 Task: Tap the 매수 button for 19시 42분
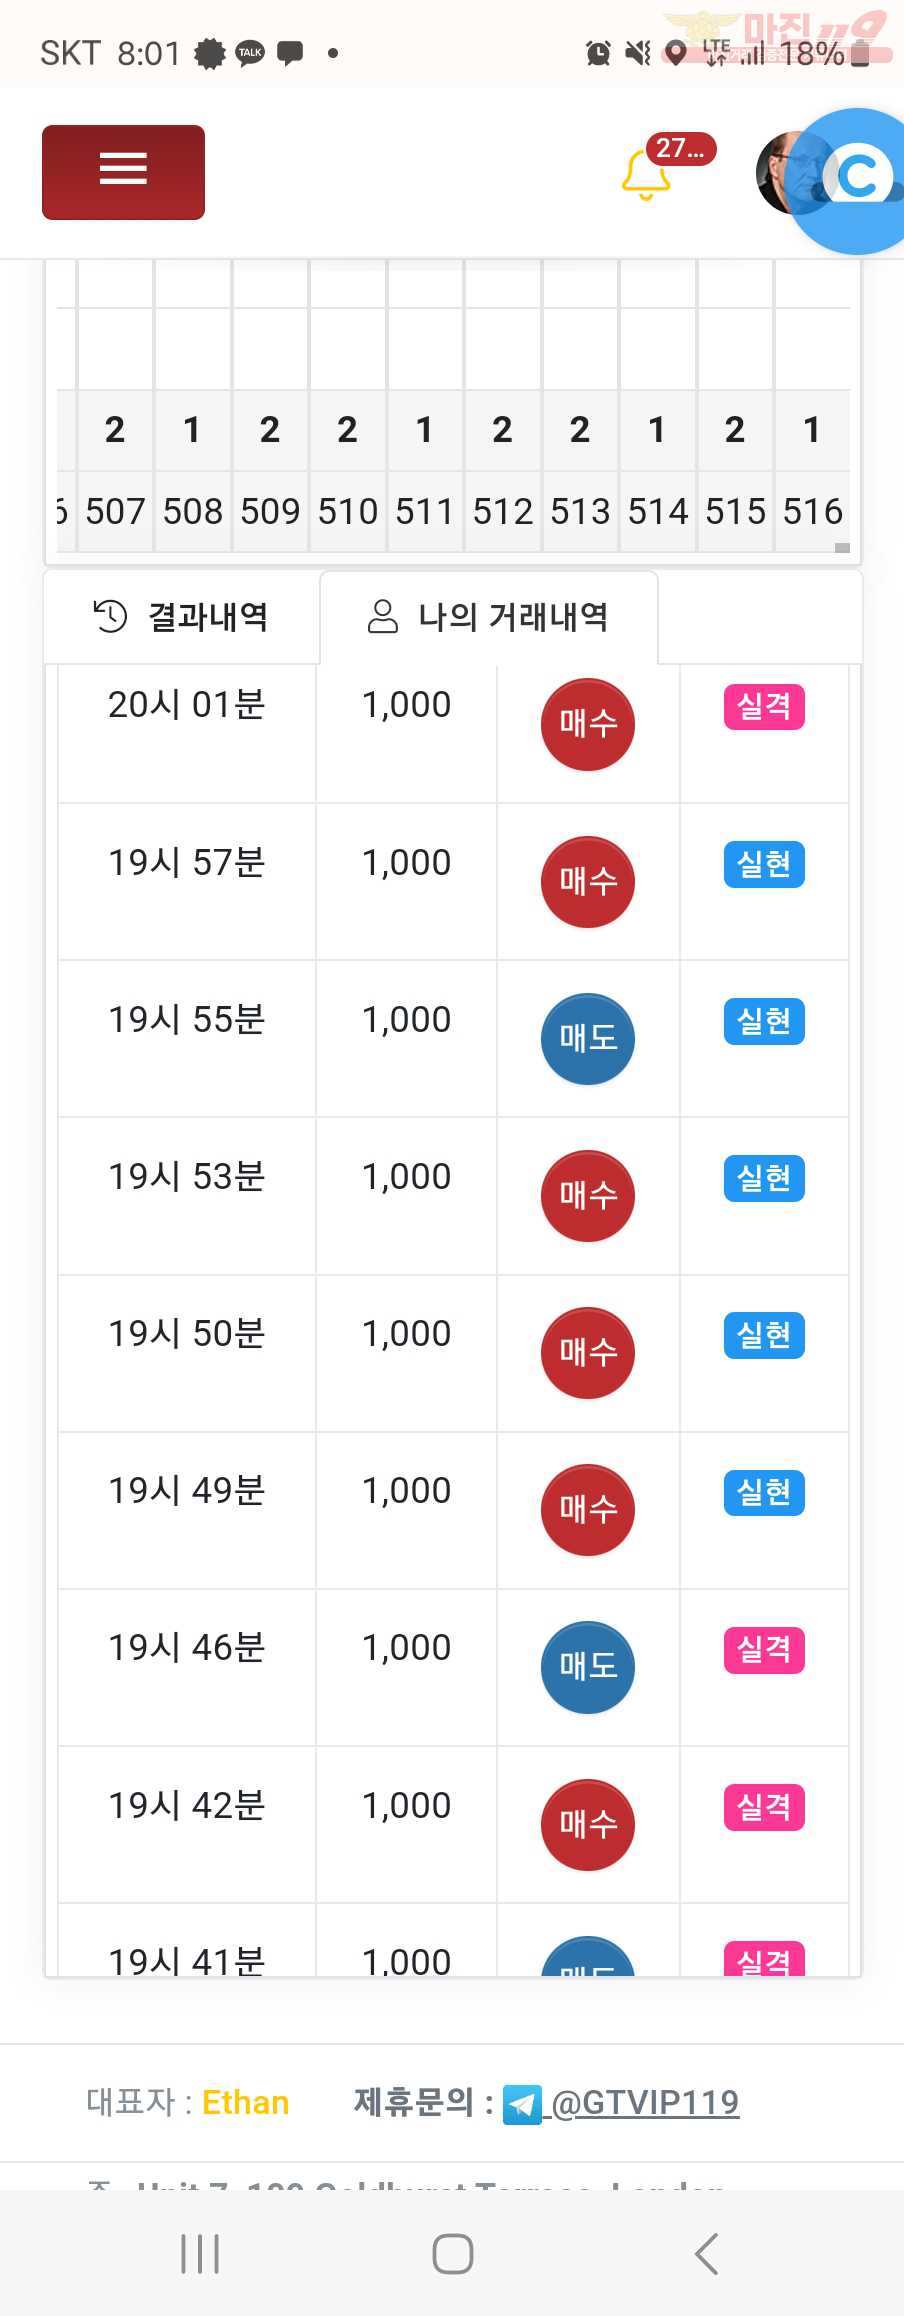click(x=588, y=1825)
